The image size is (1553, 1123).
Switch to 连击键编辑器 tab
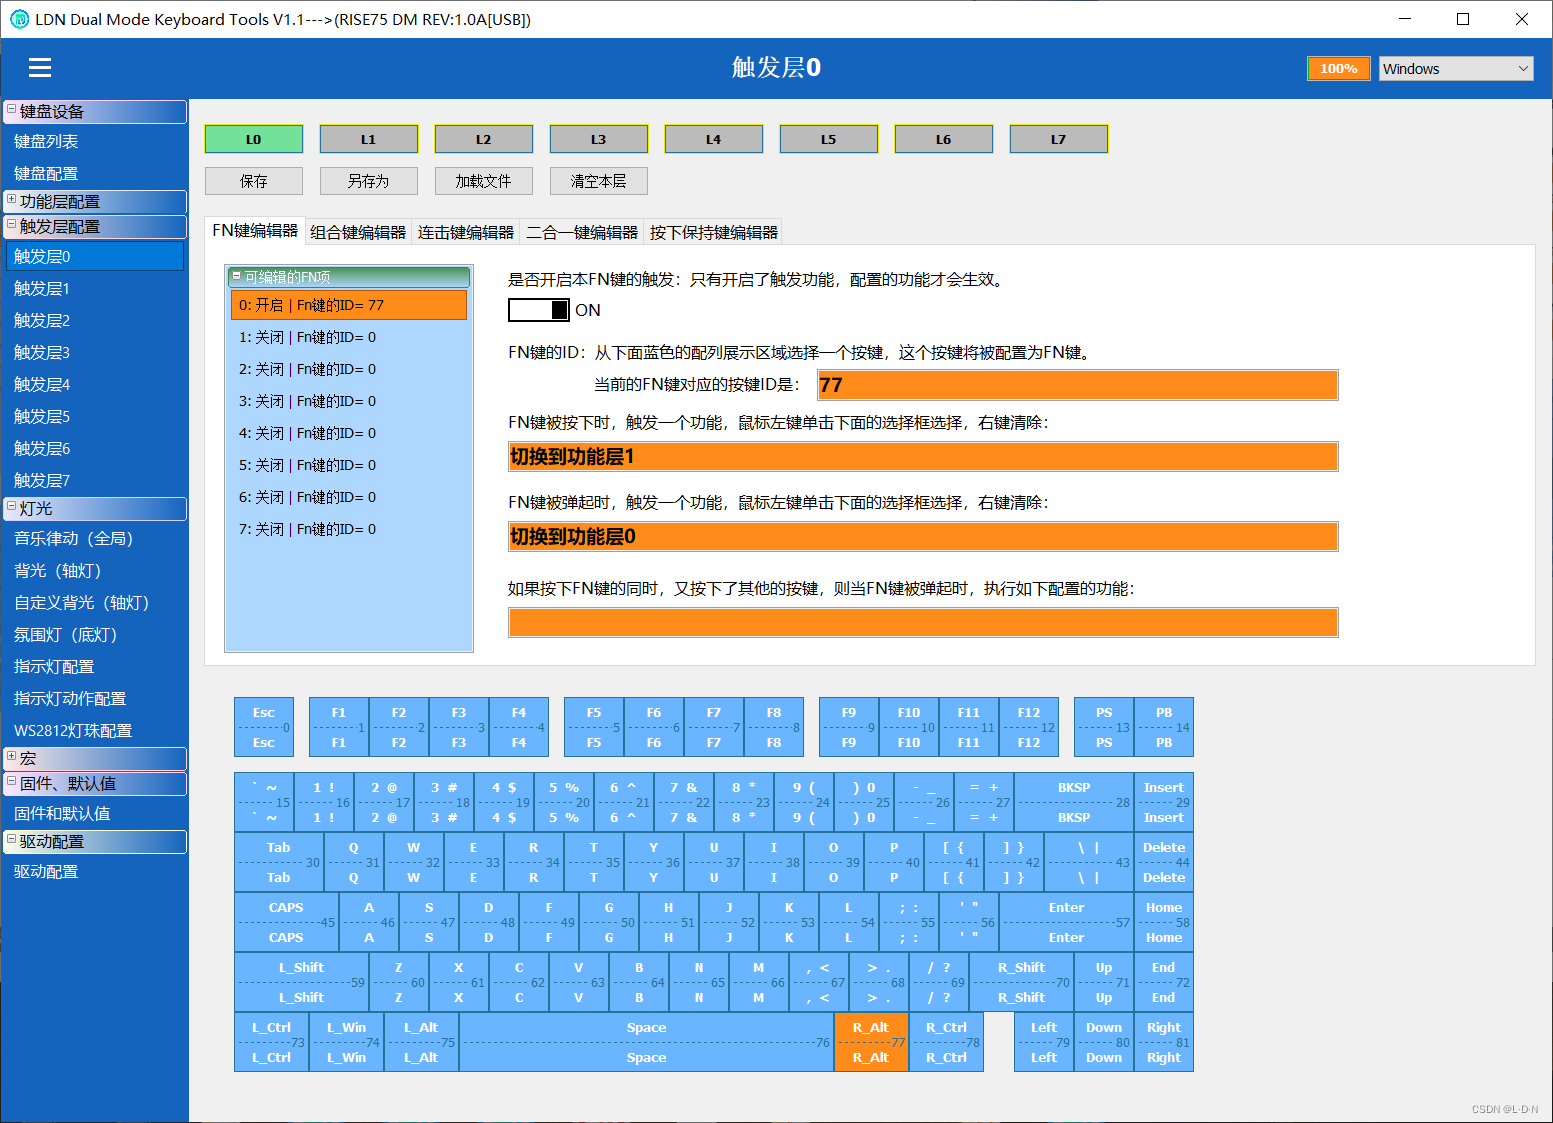coord(465,232)
